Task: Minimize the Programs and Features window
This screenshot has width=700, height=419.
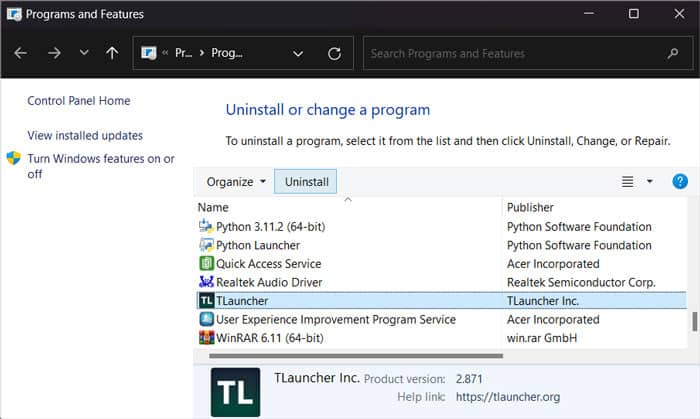Action: tap(589, 13)
